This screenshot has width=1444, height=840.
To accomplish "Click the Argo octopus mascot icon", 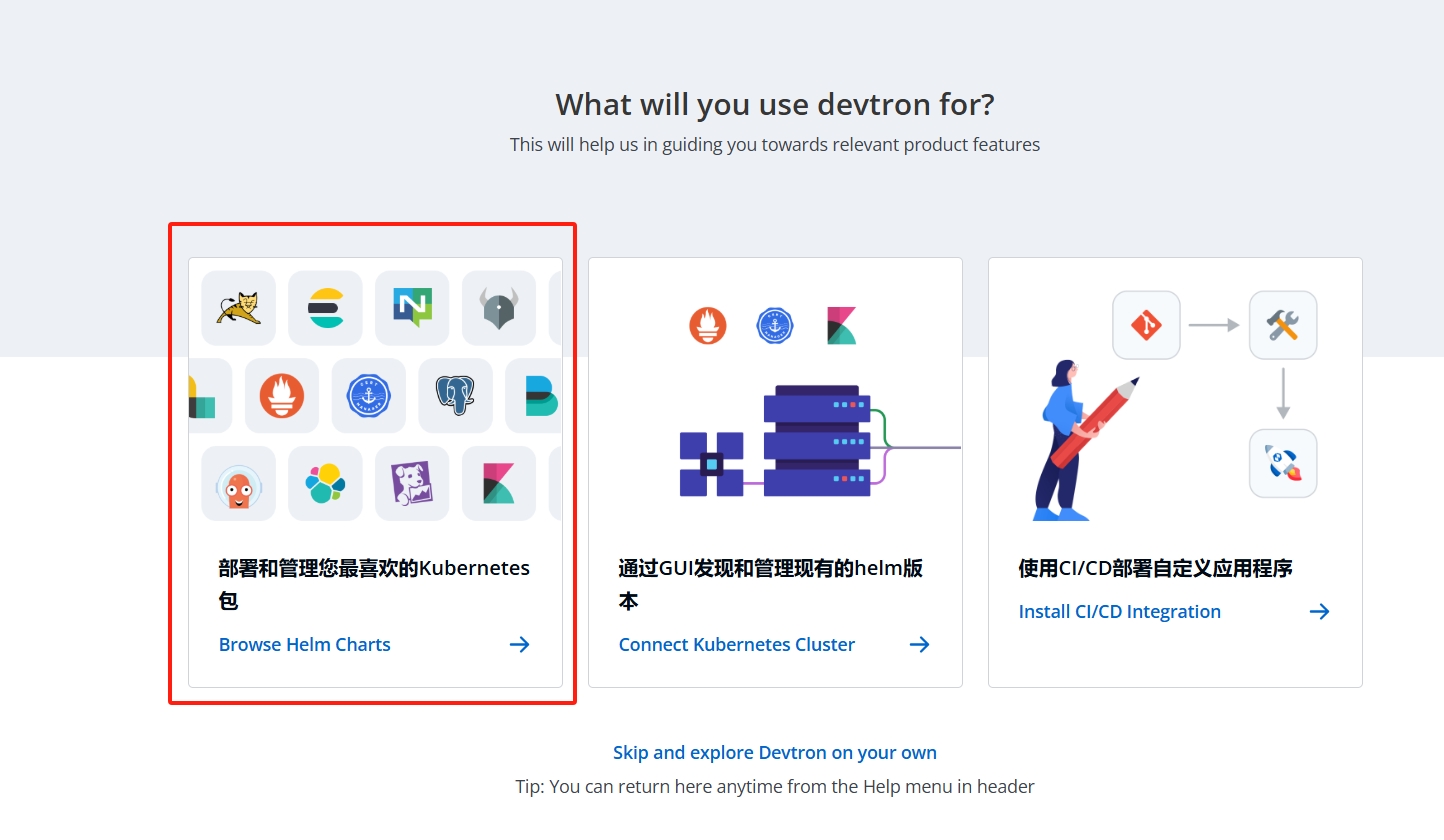I will tap(238, 484).
